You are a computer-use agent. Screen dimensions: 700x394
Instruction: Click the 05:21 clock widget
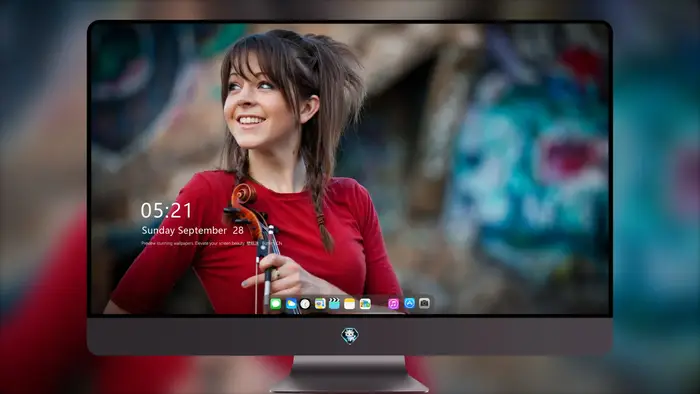(166, 211)
